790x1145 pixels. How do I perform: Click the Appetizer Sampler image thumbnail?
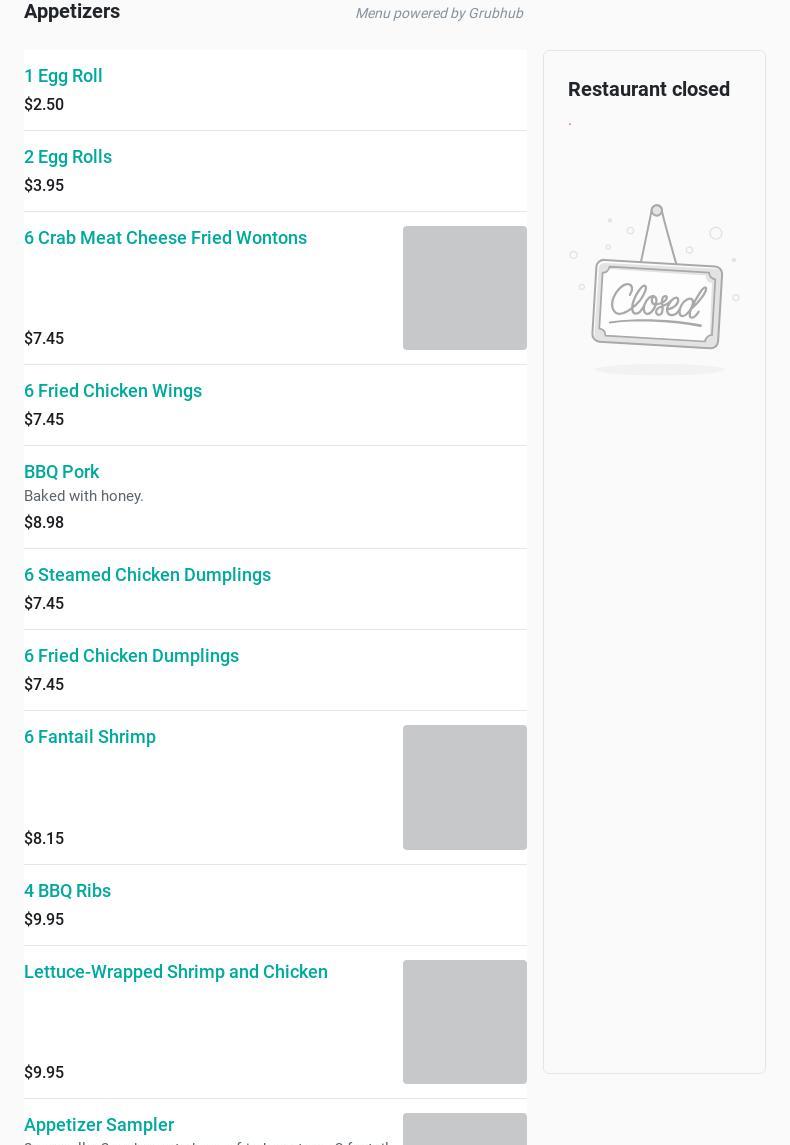[x=464, y=1129]
